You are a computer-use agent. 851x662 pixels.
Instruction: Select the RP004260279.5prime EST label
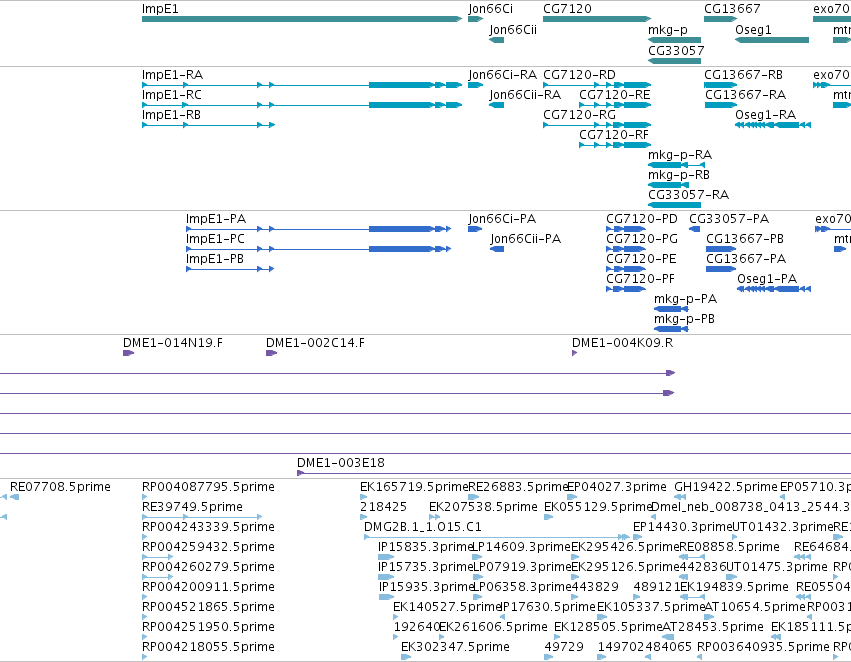pyautogui.click(x=208, y=567)
